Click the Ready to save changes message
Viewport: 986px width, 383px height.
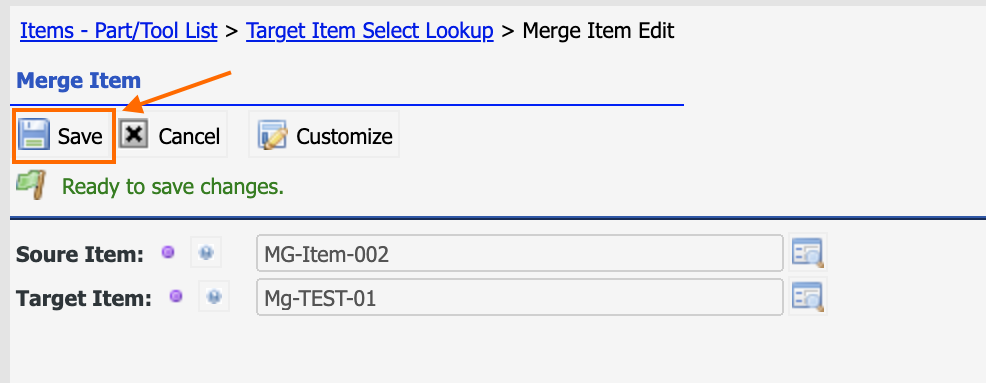[173, 187]
